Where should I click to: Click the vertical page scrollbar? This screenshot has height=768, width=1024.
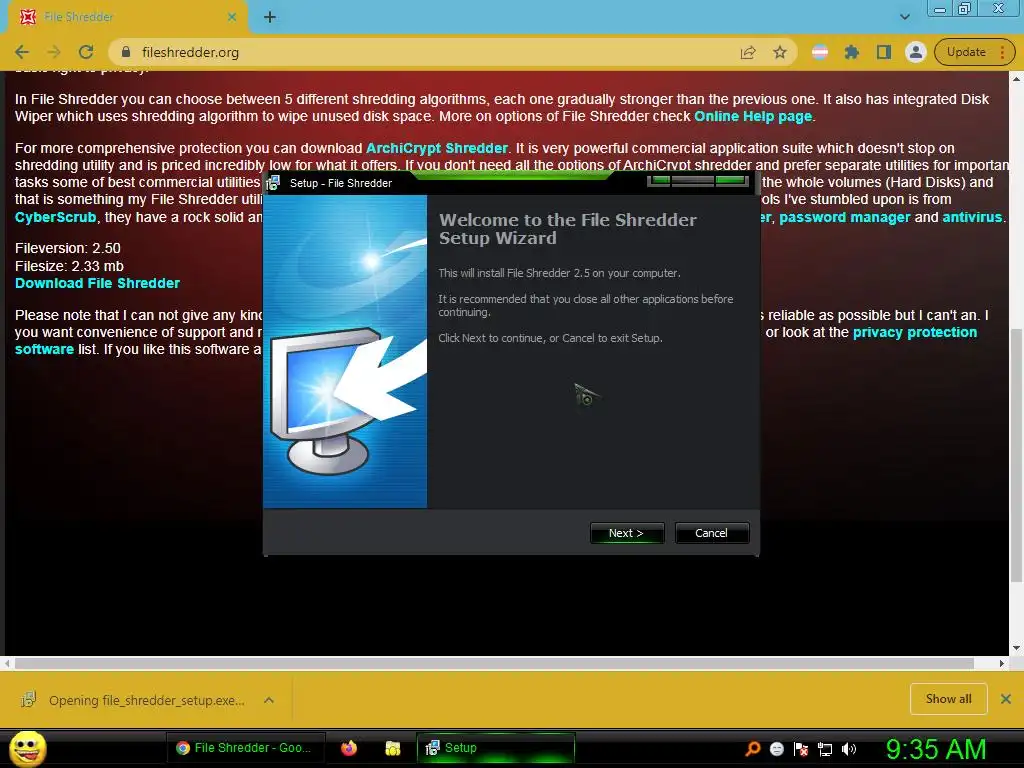point(1016,457)
